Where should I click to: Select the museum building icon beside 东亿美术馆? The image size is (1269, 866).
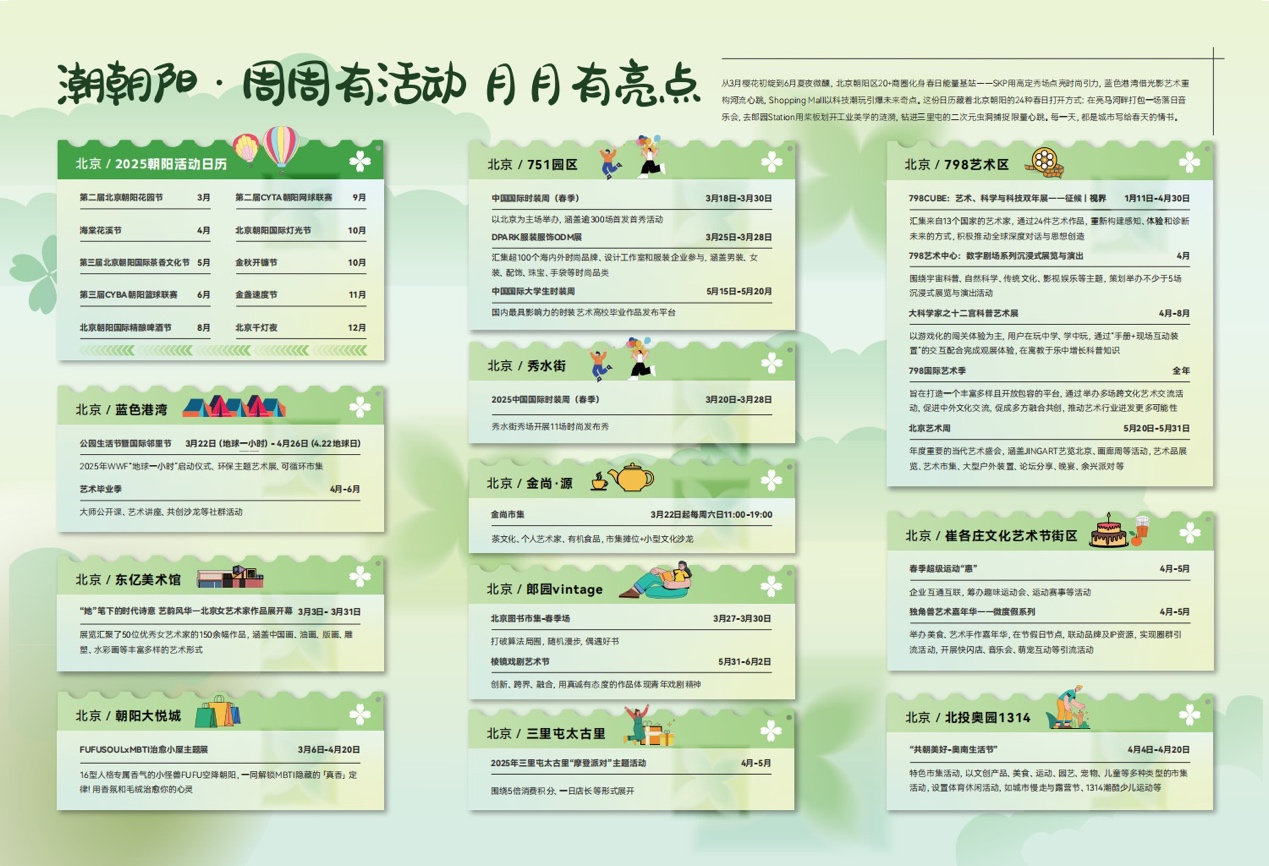[x=230, y=578]
